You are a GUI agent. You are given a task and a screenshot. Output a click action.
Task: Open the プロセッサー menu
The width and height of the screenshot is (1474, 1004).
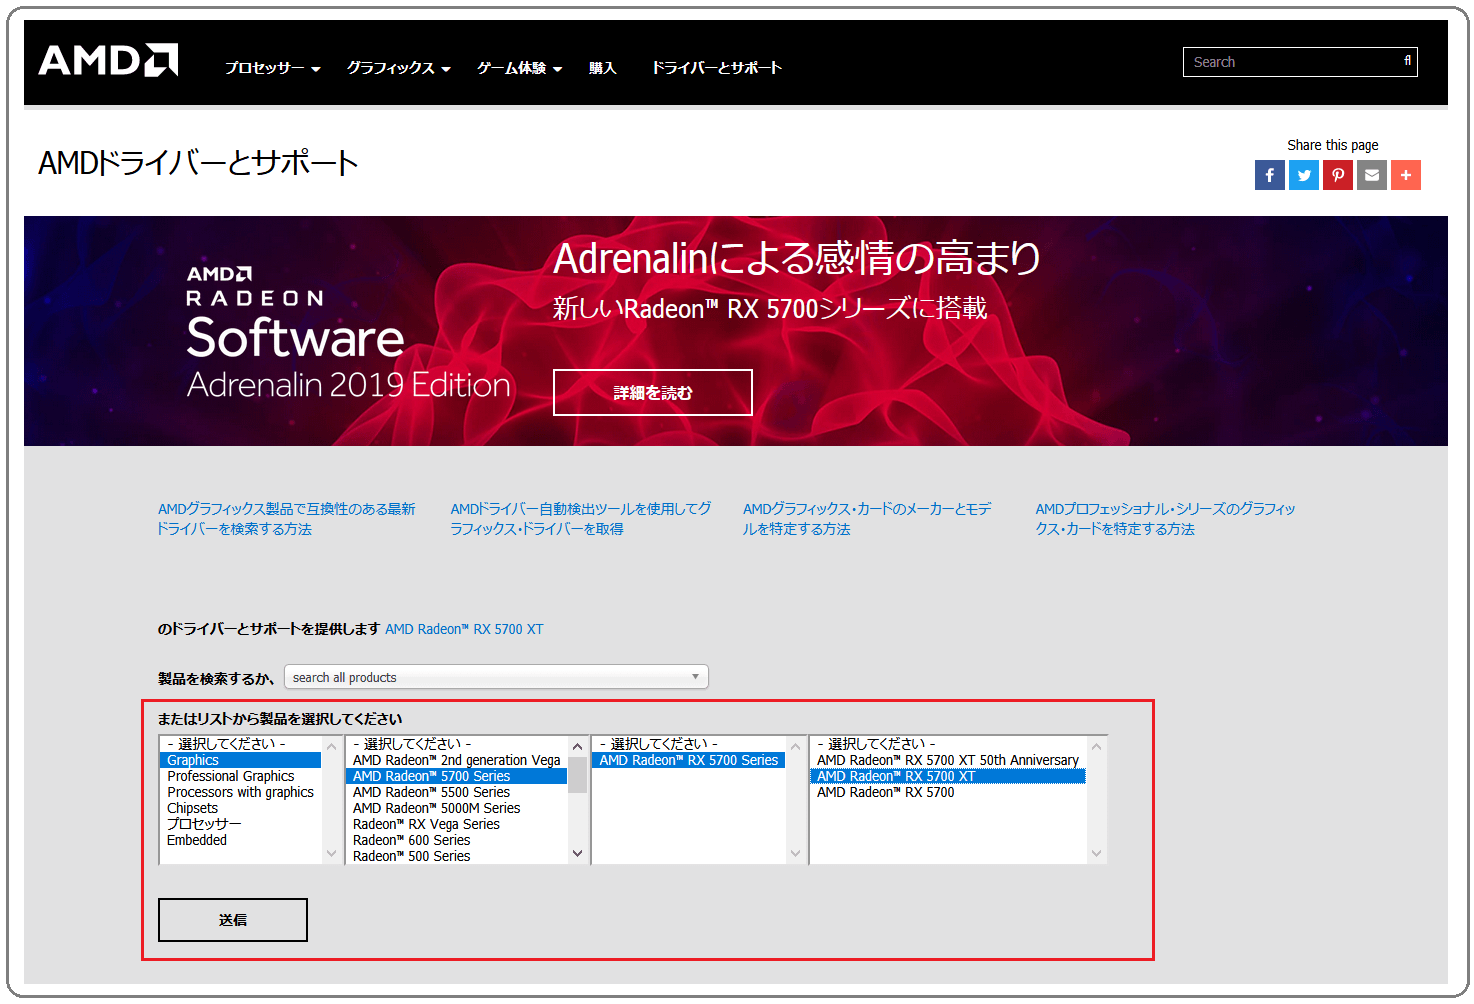click(x=272, y=68)
